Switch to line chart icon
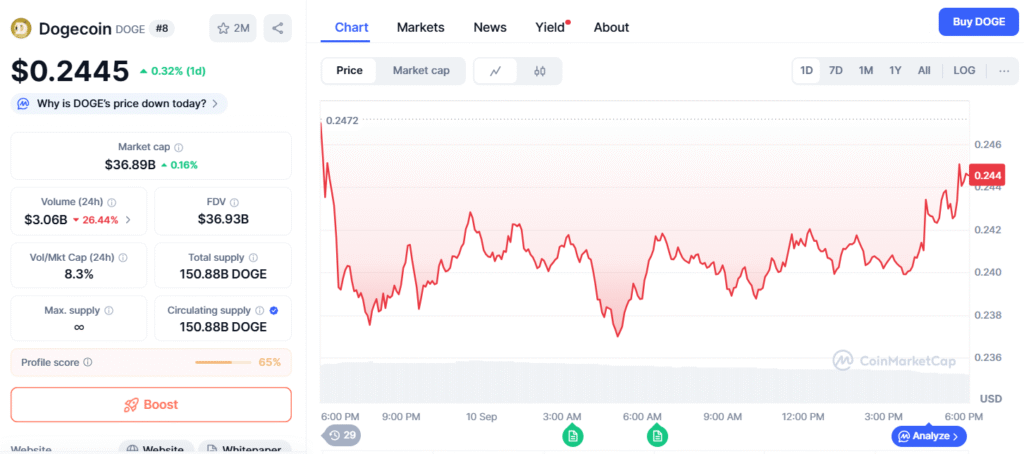 [496, 71]
